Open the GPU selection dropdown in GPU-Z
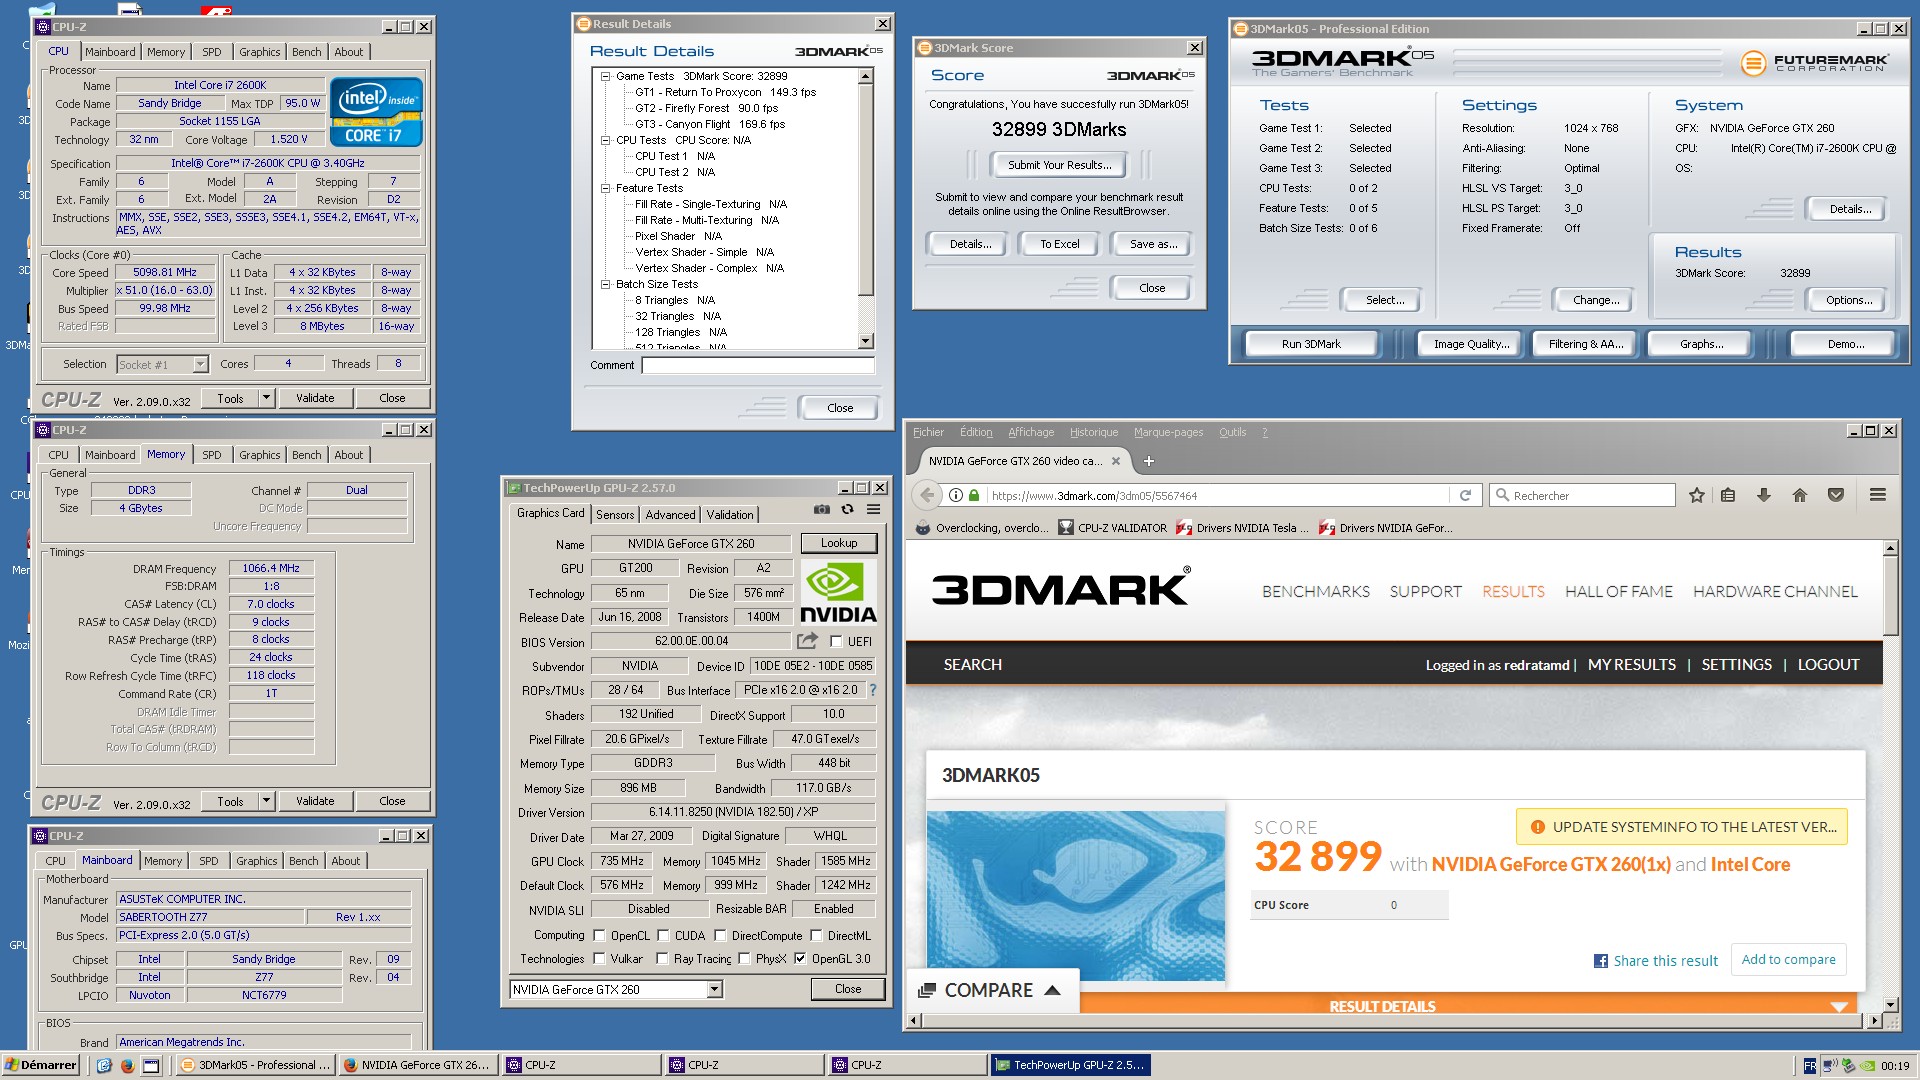 [x=714, y=990]
